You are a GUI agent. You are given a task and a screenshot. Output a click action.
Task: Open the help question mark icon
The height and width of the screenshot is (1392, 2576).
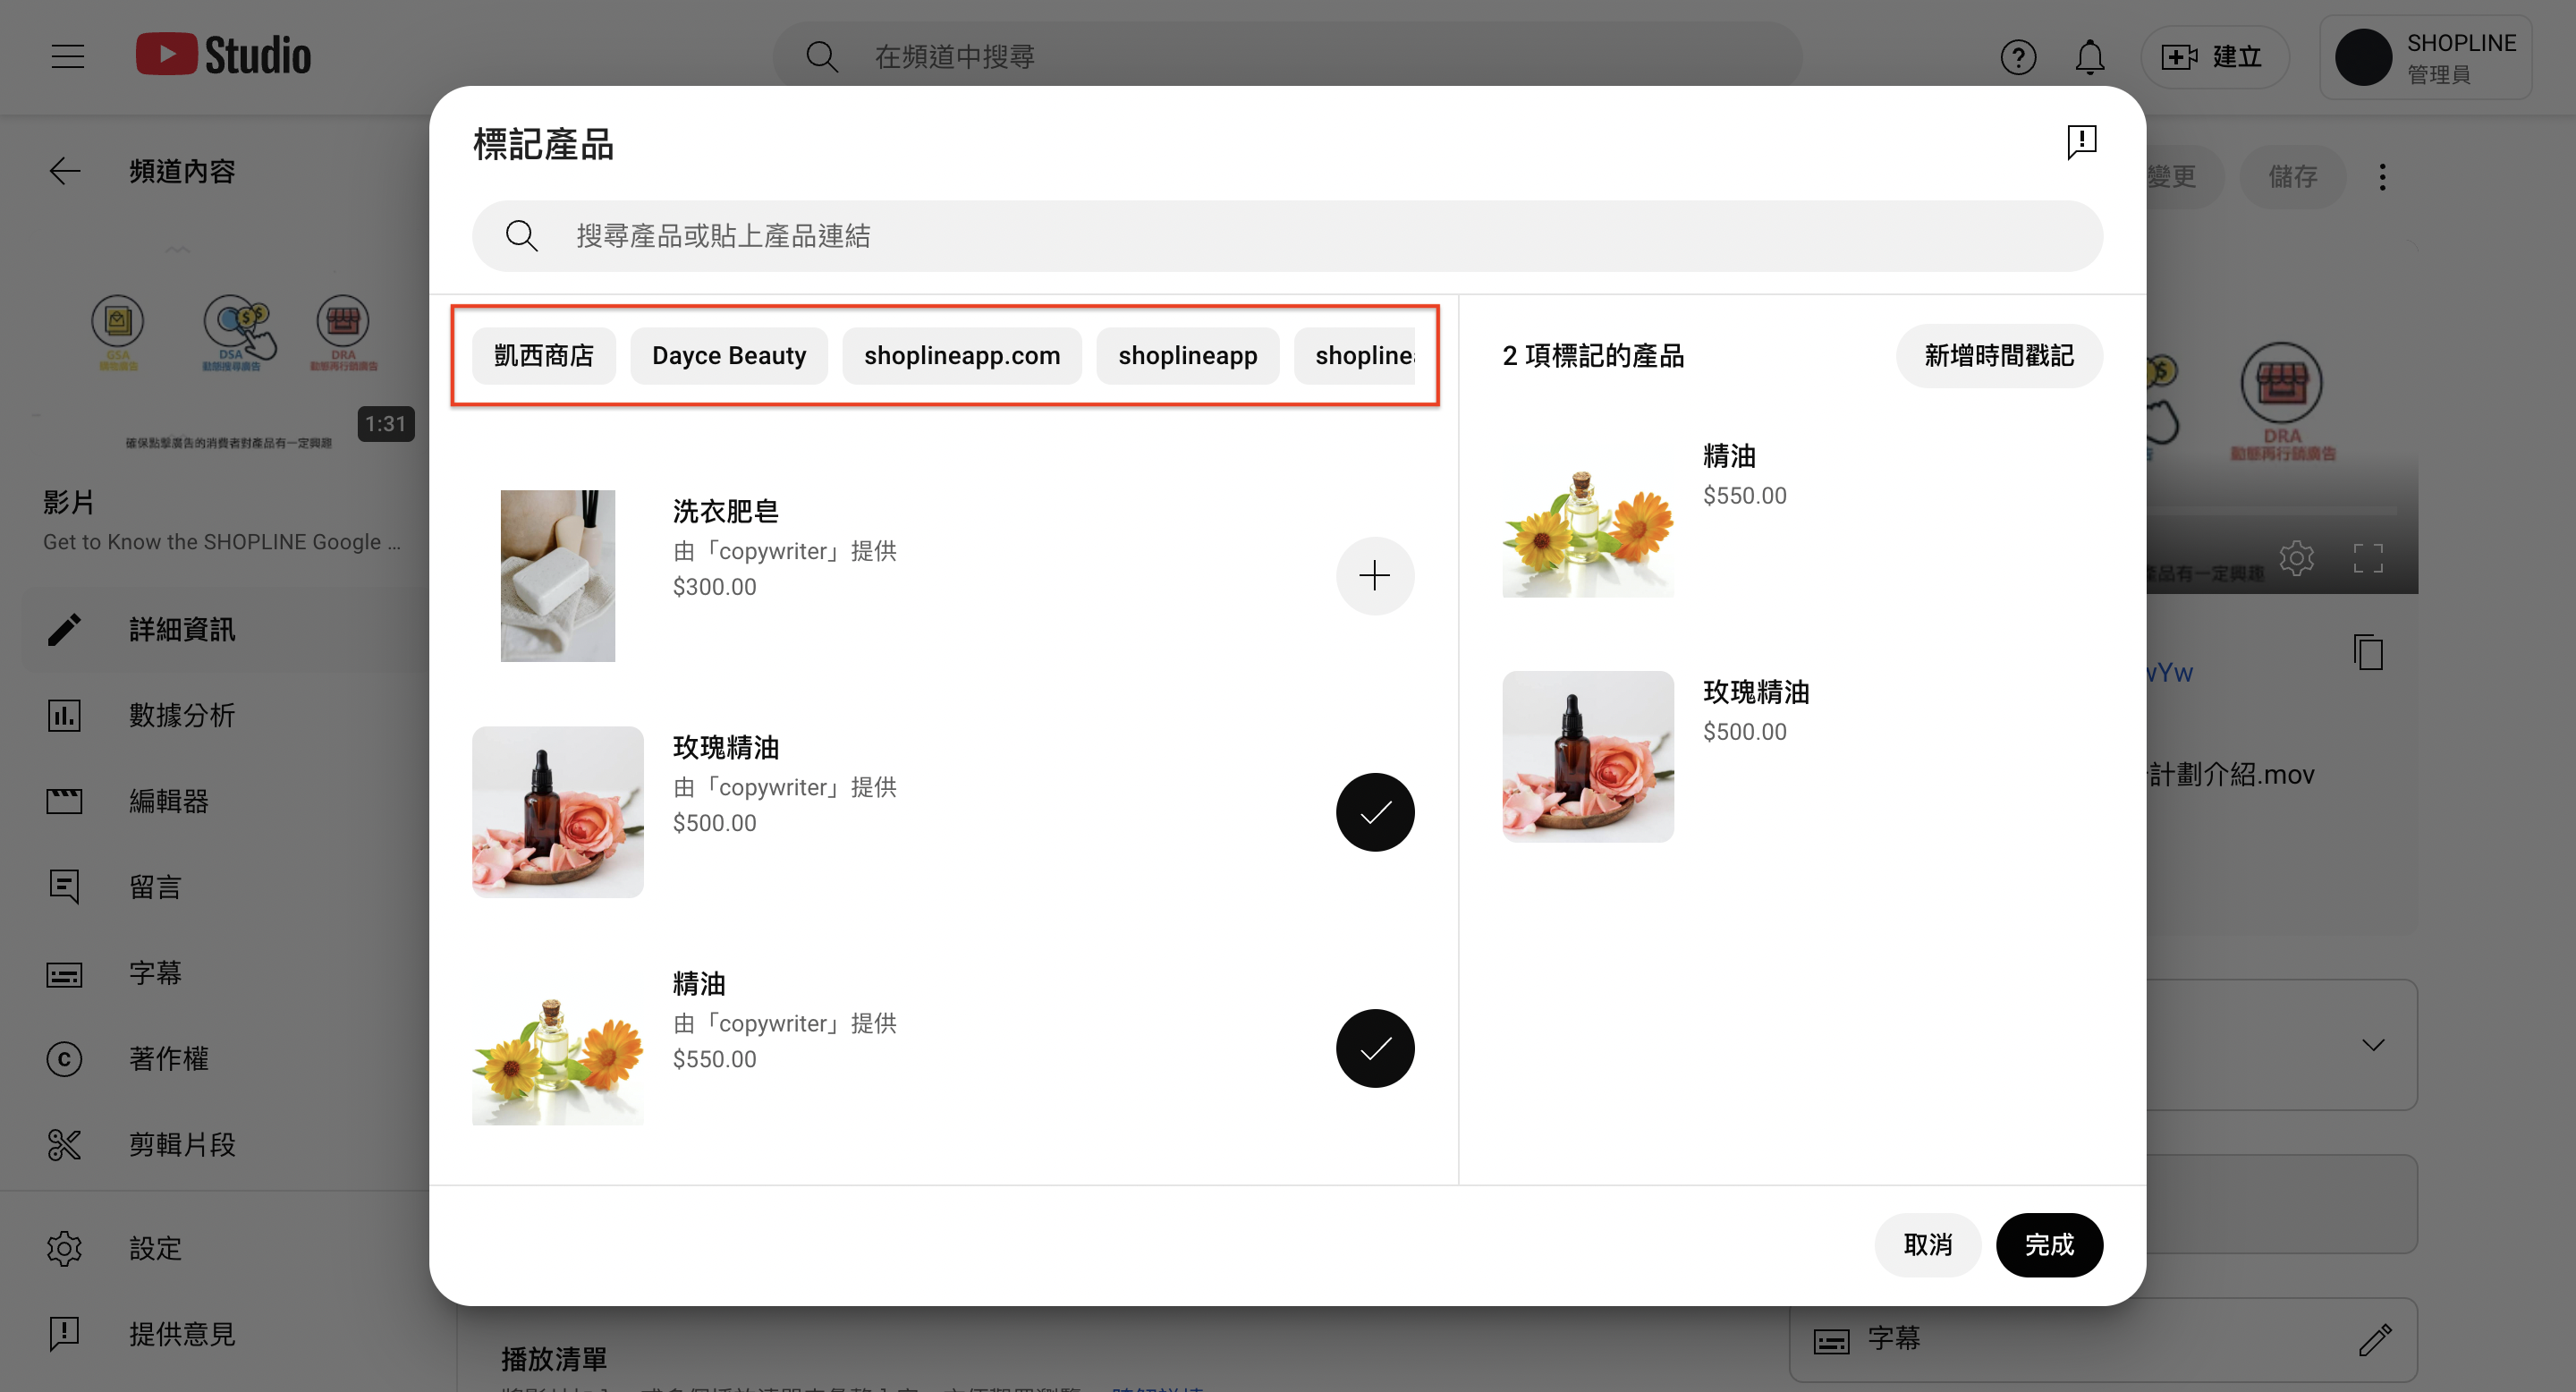pyautogui.click(x=2018, y=57)
